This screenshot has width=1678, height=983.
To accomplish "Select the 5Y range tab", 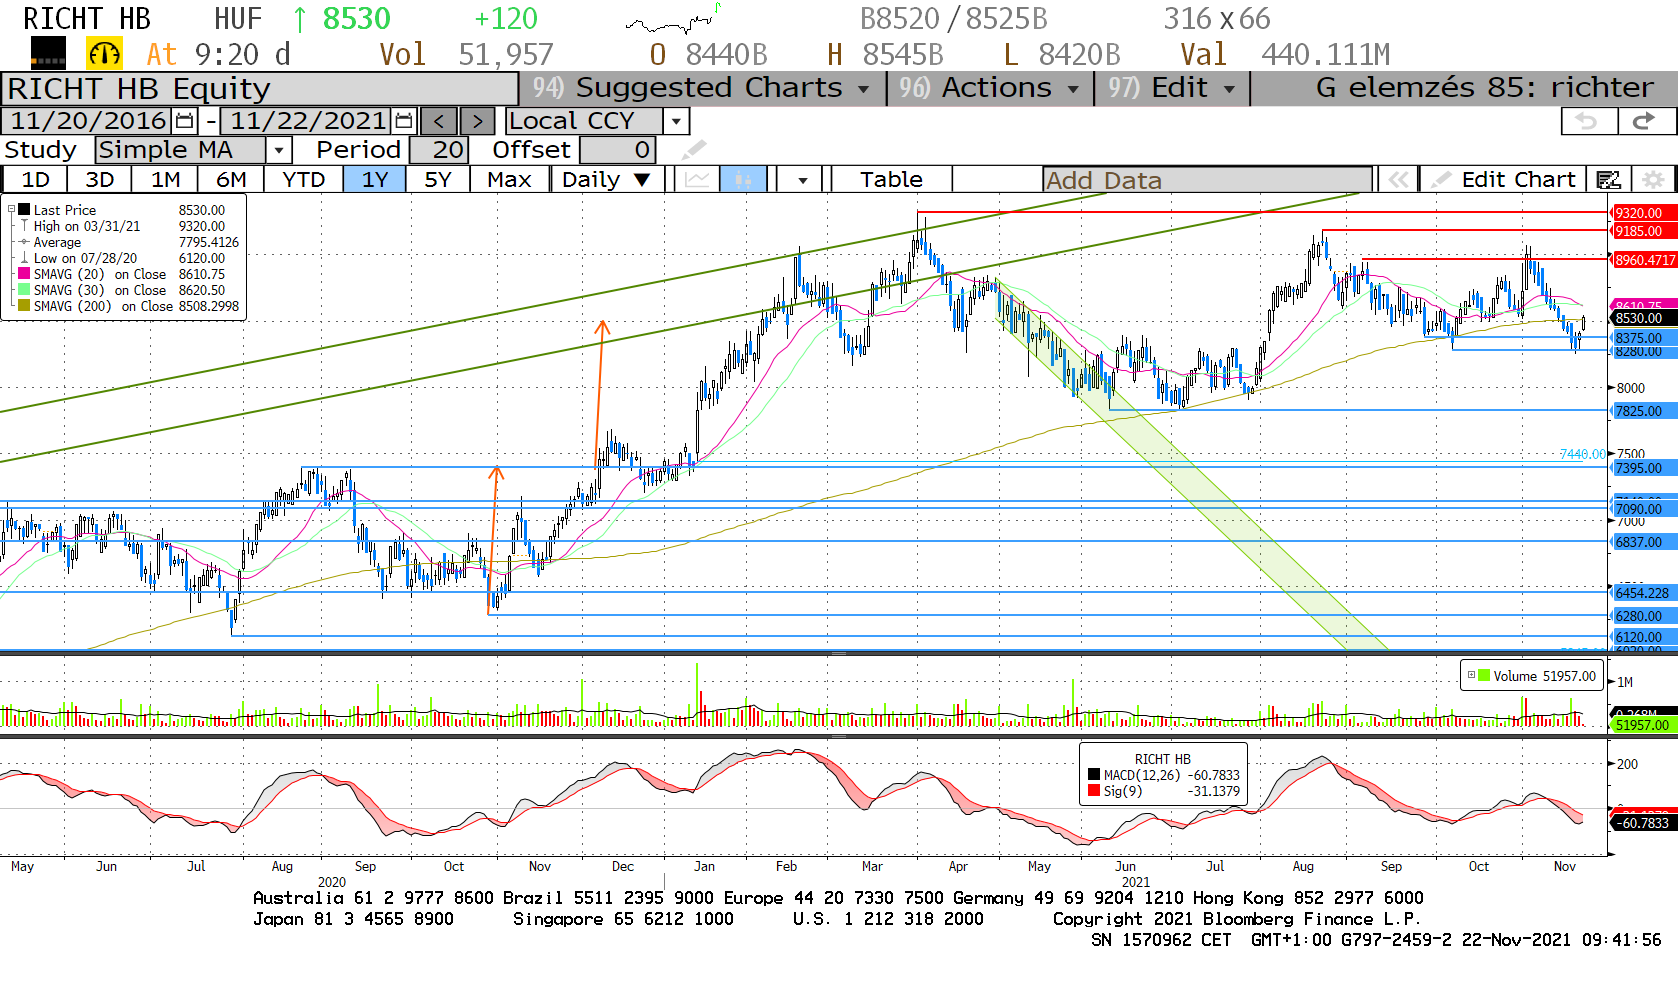I will 437,180.
